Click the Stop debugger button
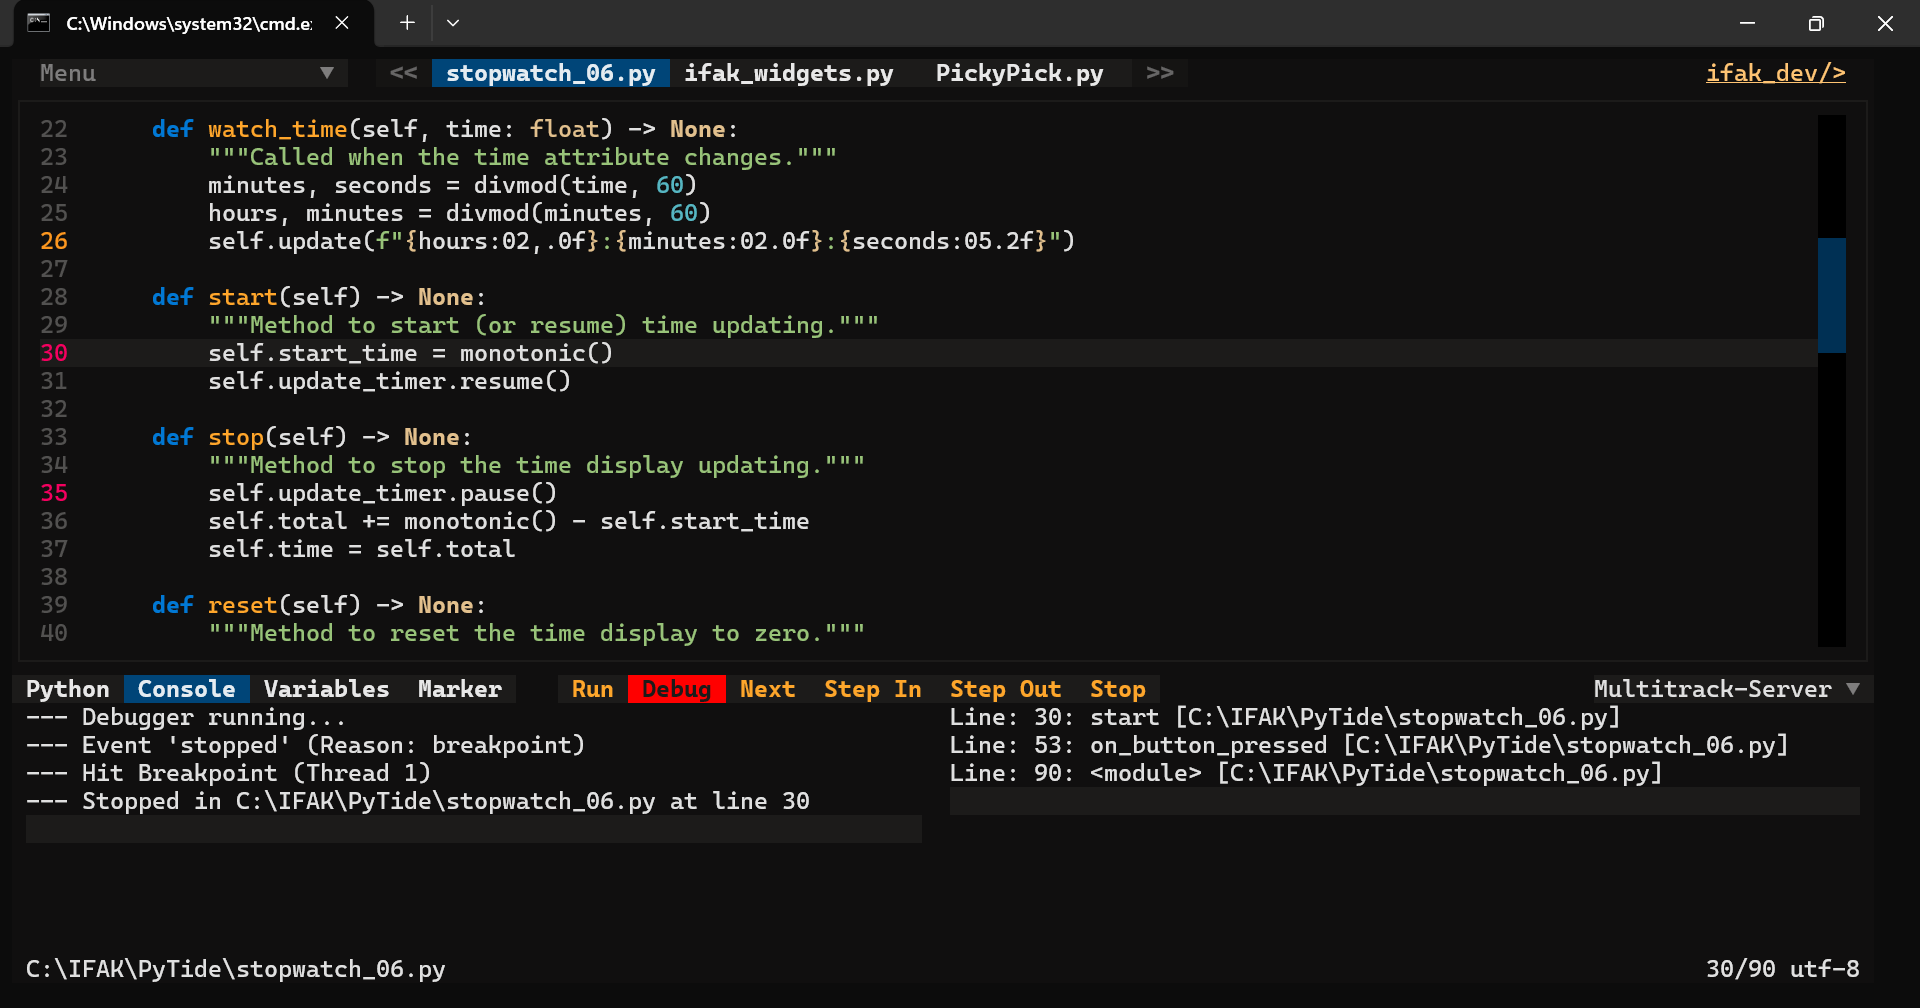The width and height of the screenshot is (1920, 1008). click(1118, 689)
